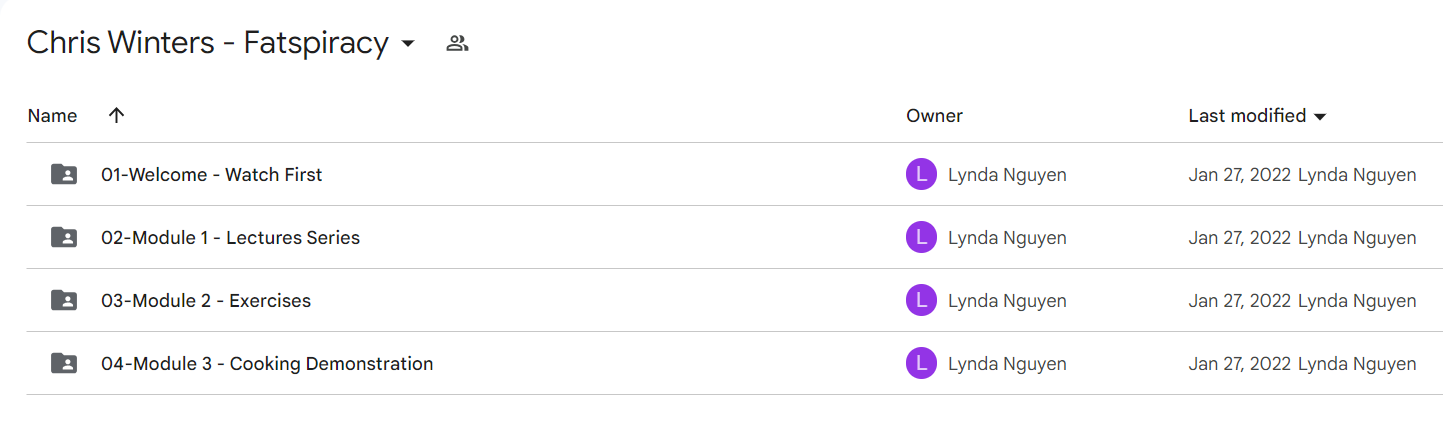
Task: Open the shared folder people icon
Action: [457, 43]
